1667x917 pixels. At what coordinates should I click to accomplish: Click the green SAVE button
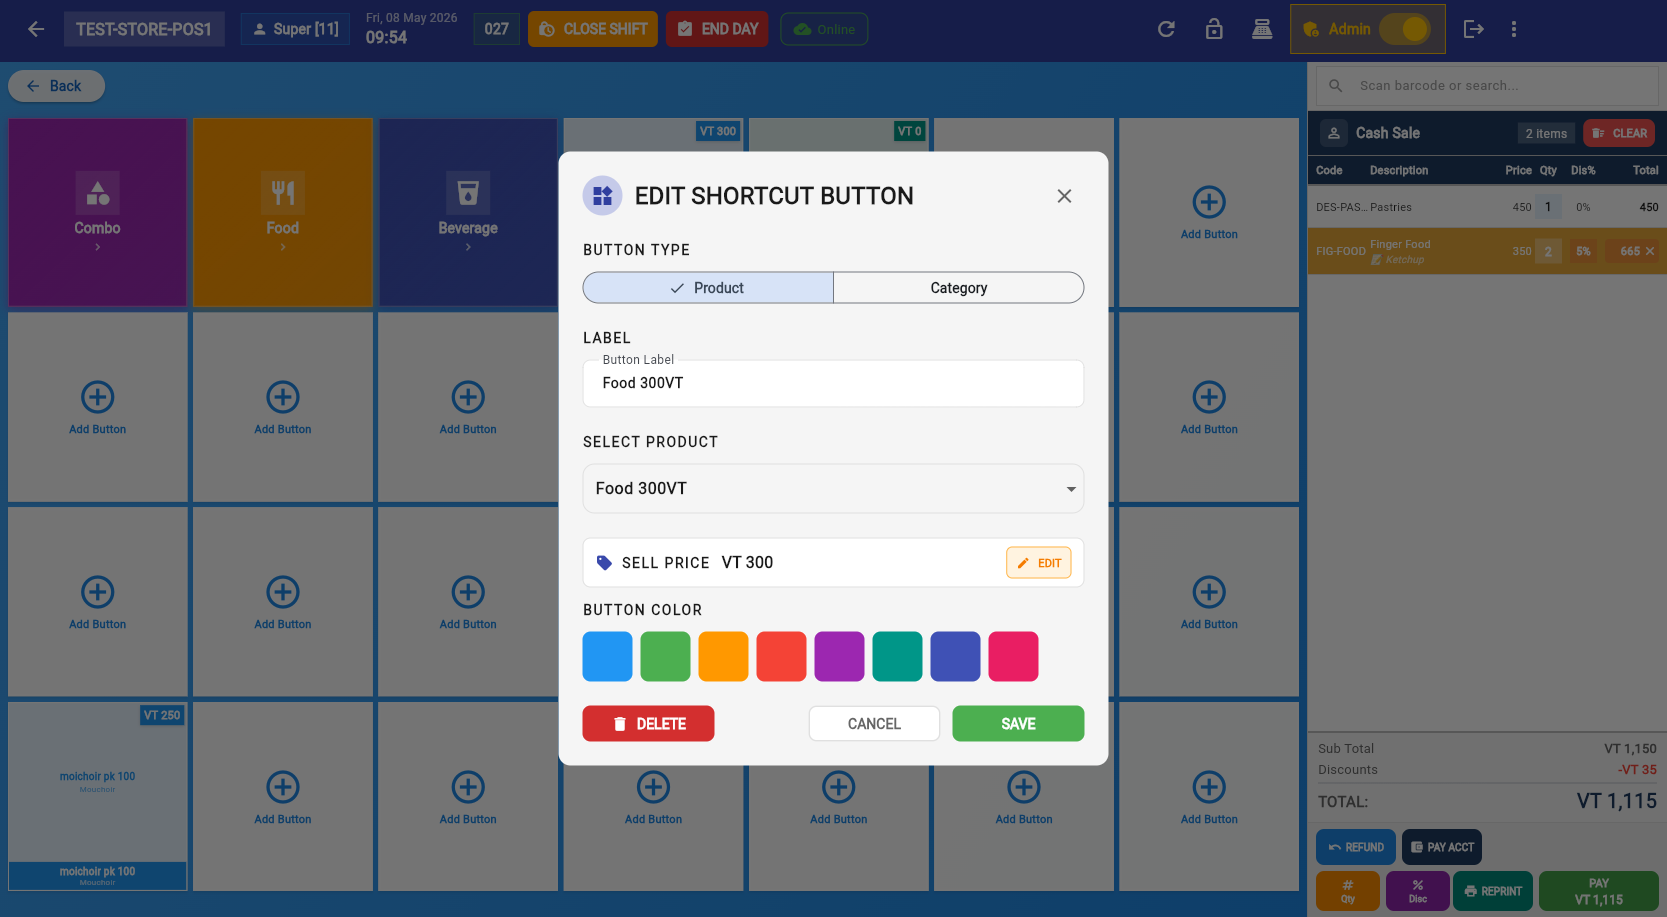1018,723
